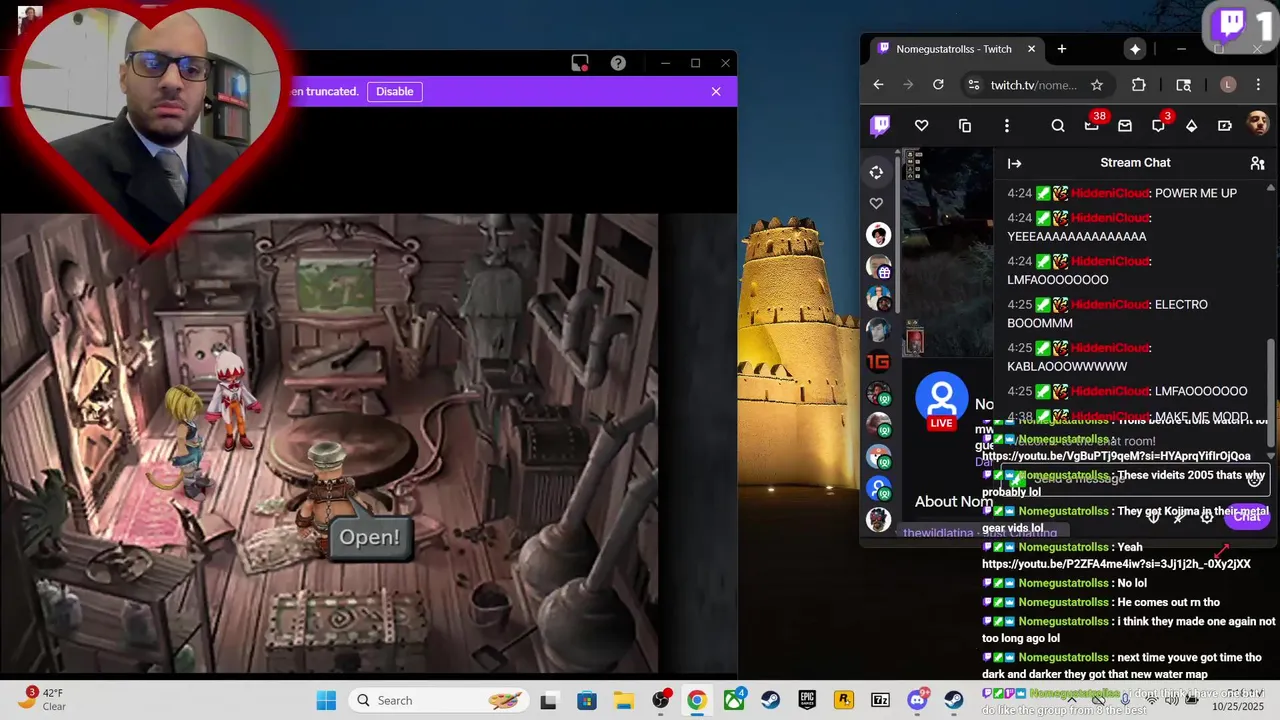1280x720 pixels.
Task: Click the Twitch sidebar recommended channels arrows icon
Action: coord(876,172)
